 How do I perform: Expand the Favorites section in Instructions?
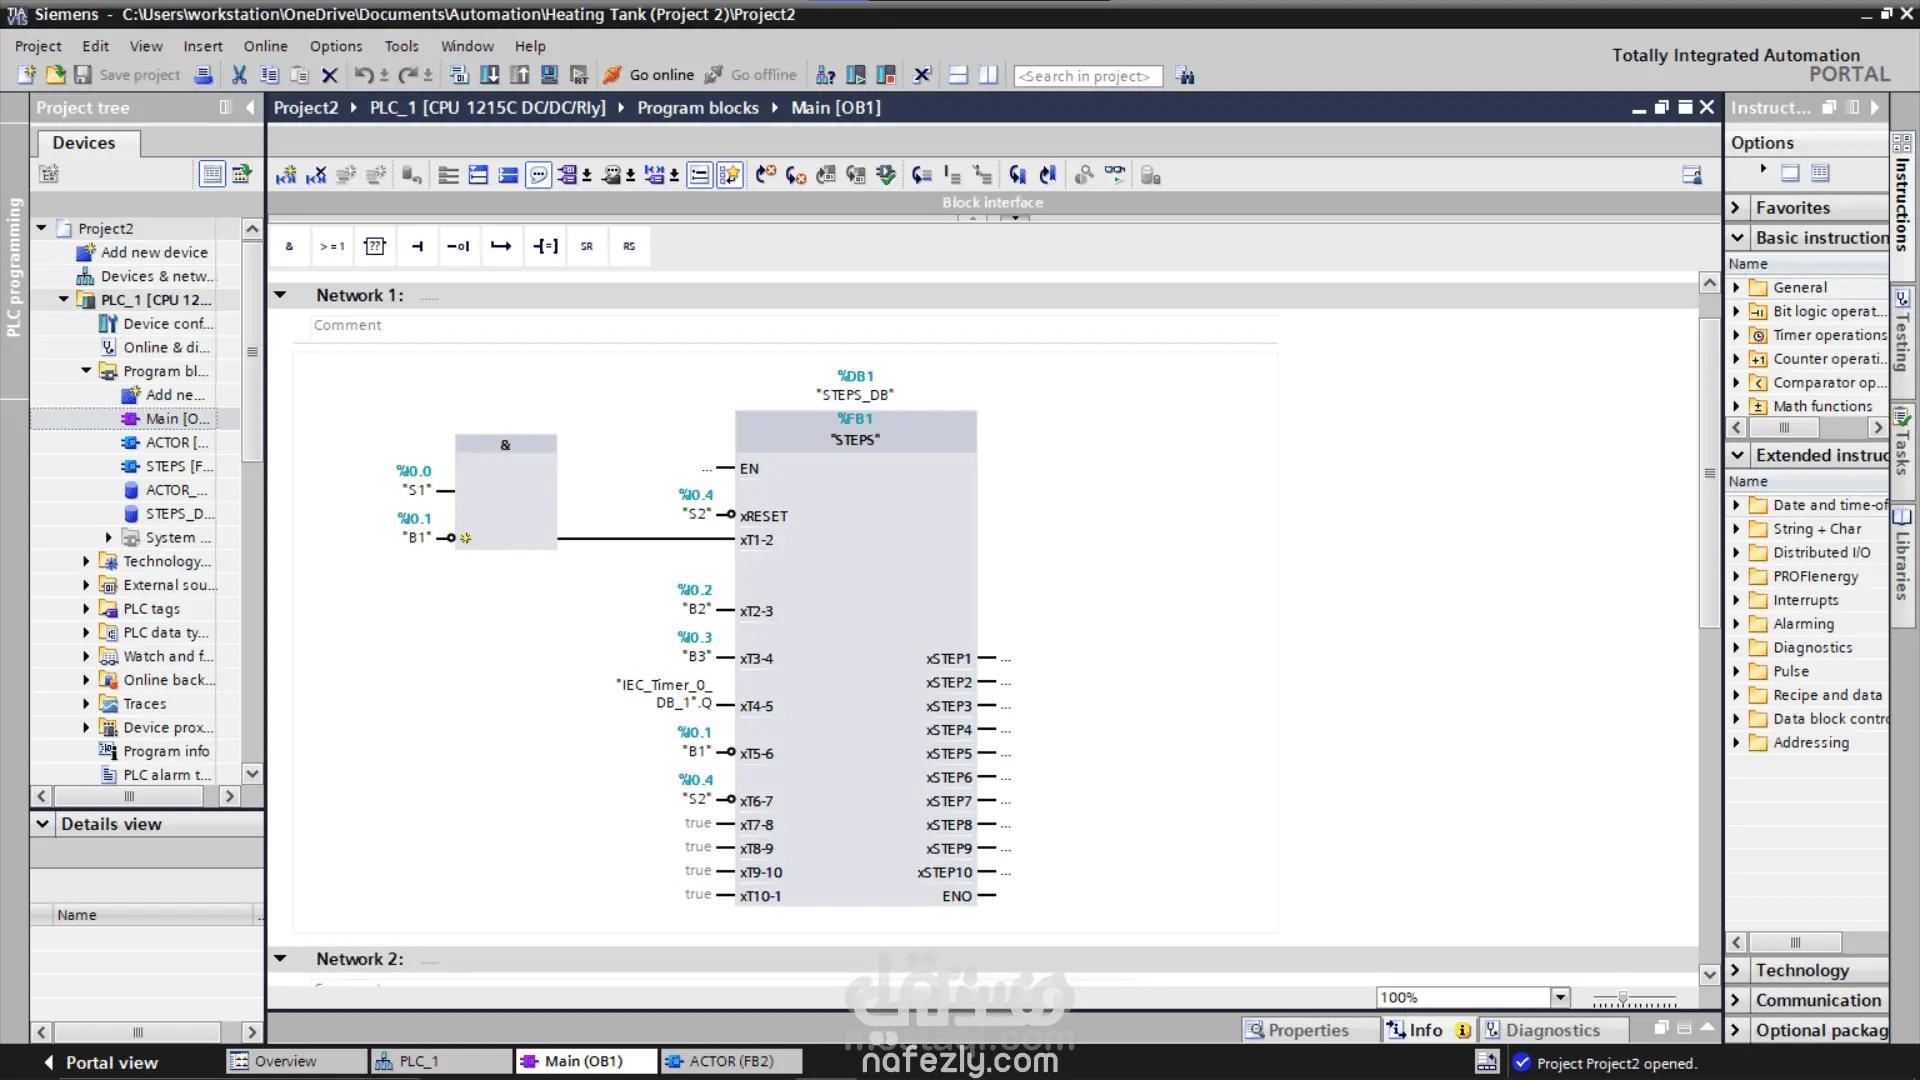pos(1737,208)
